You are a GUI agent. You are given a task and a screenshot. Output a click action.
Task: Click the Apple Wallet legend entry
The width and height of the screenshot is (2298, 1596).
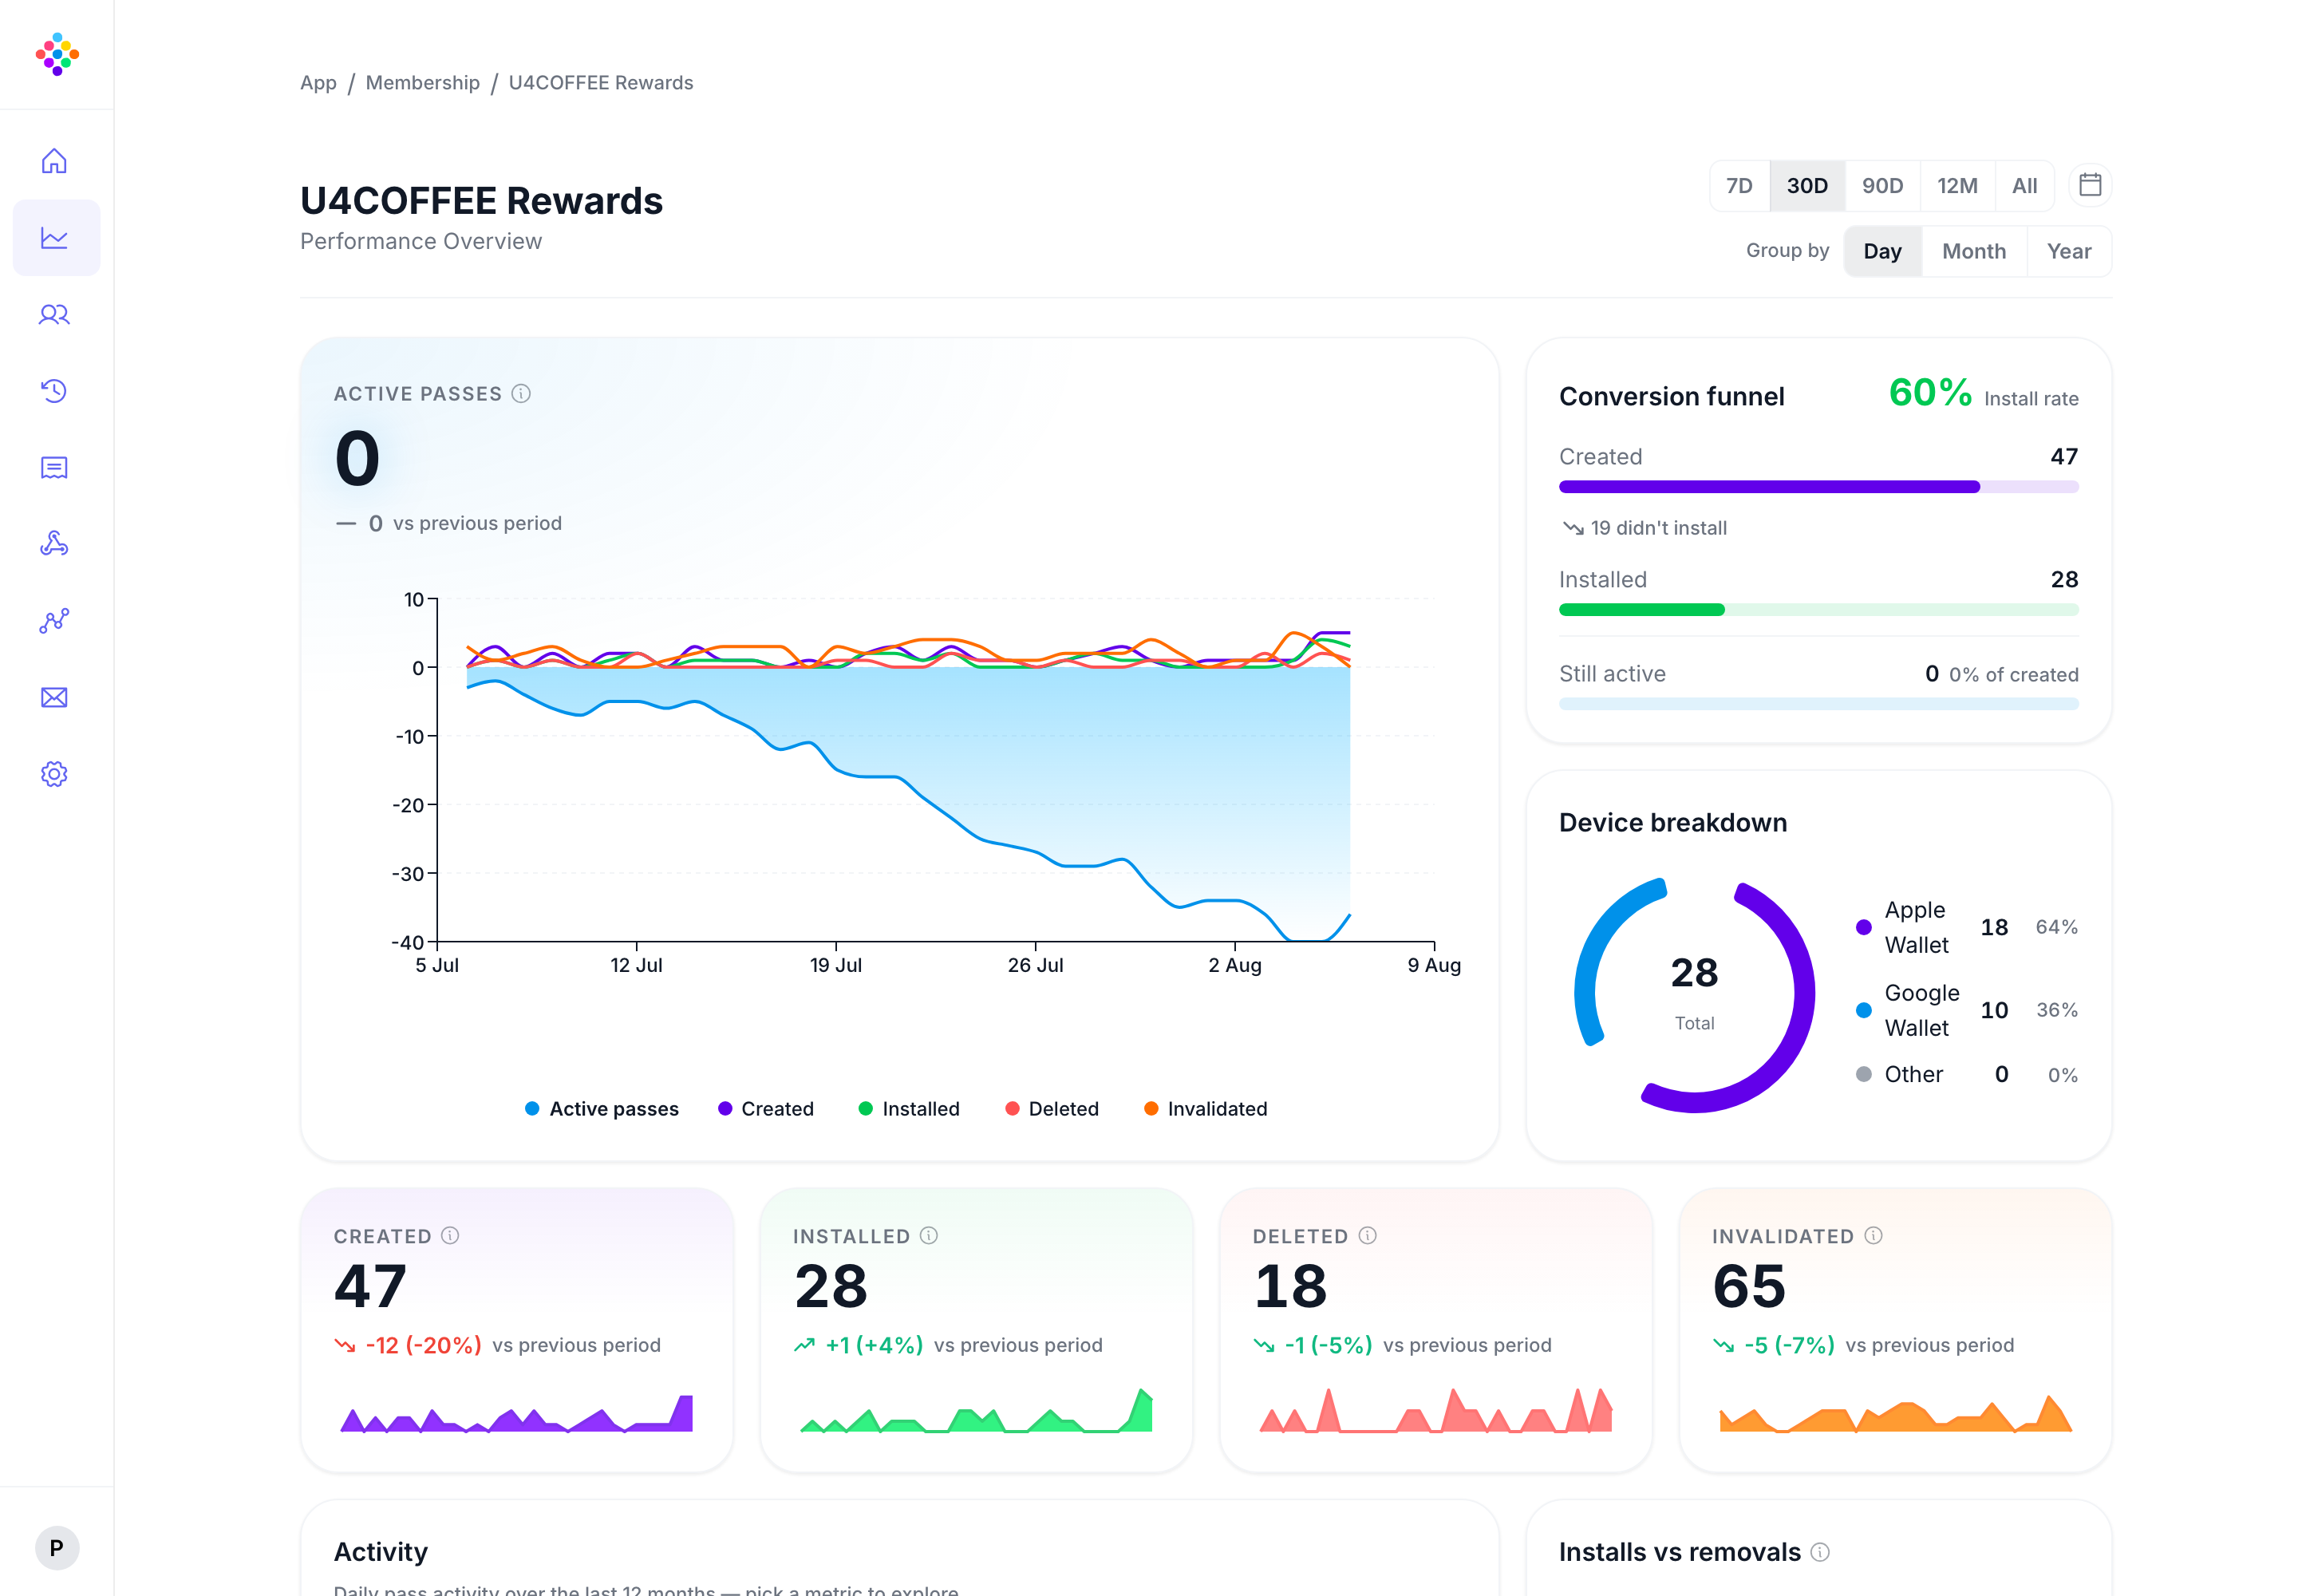tap(1966, 927)
